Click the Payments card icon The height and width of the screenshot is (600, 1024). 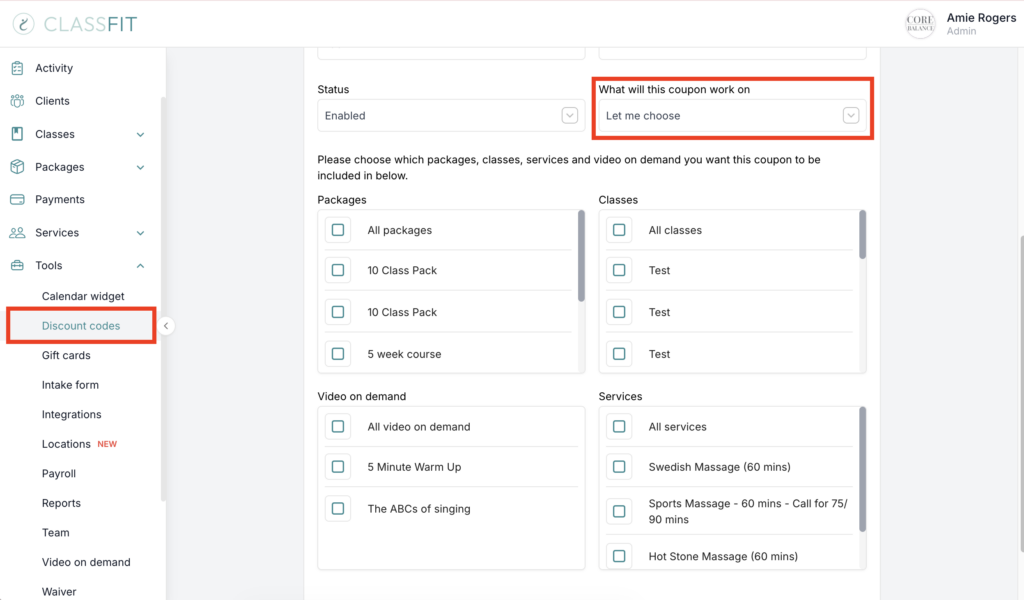point(18,199)
